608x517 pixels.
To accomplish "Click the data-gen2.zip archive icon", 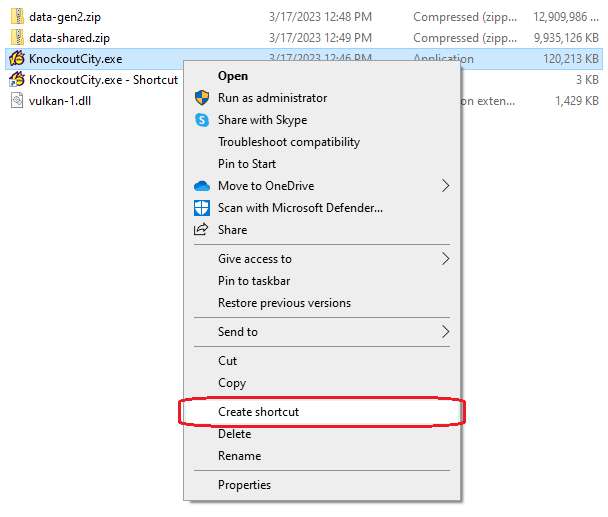I will tap(17, 16).
